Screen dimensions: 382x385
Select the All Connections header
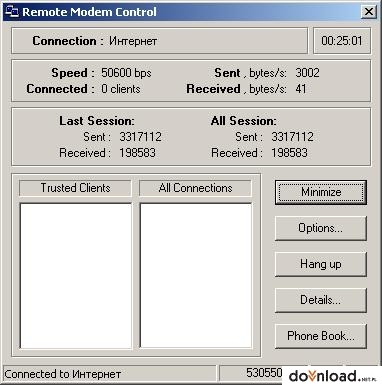pos(195,188)
